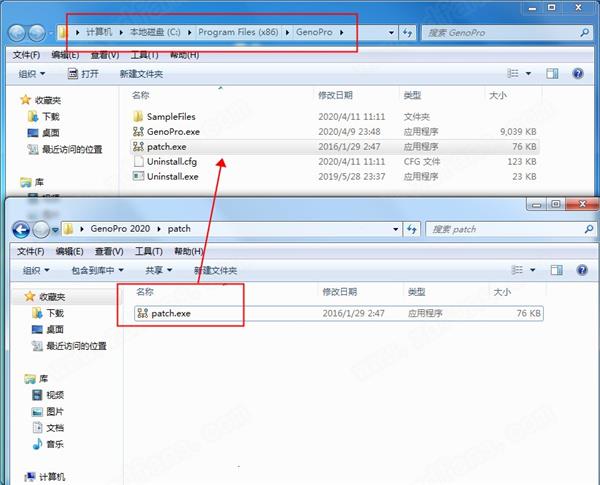600x485 pixels.
Task: Toggle preview pane in patch window
Action: tap(556, 270)
